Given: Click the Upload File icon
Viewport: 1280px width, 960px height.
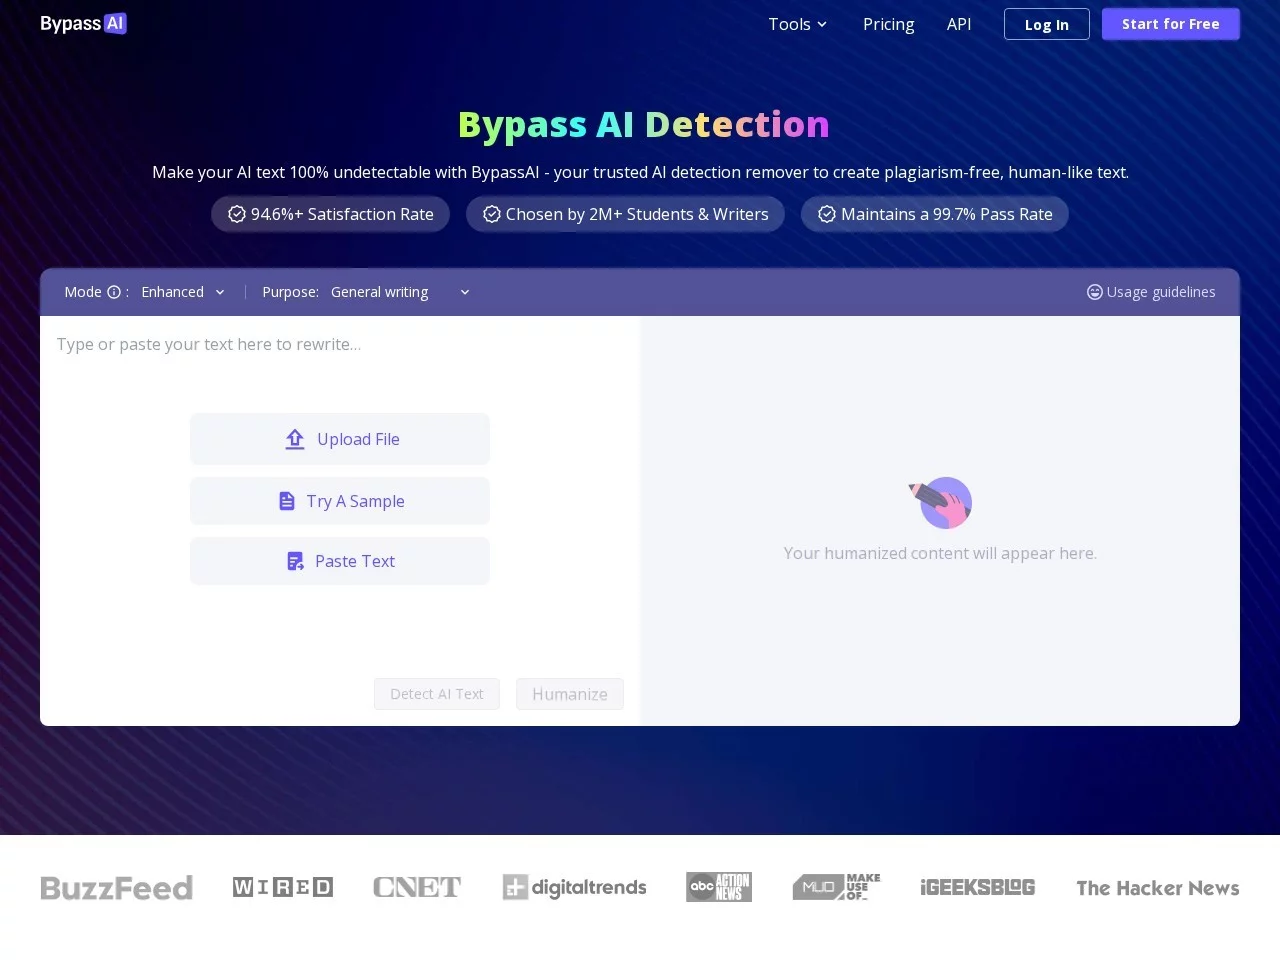Looking at the screenshot, I should (295, 439).
